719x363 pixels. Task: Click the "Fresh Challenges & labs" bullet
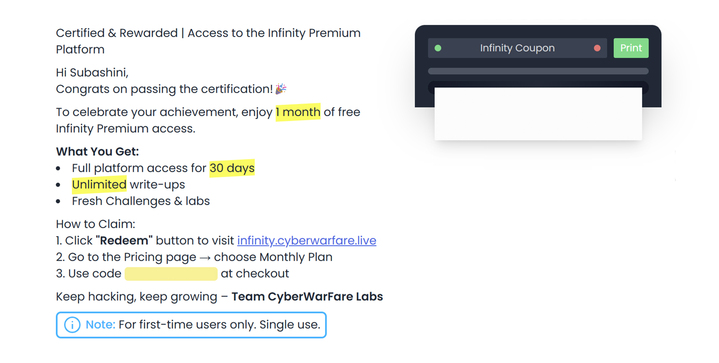[x=141, y=201]
